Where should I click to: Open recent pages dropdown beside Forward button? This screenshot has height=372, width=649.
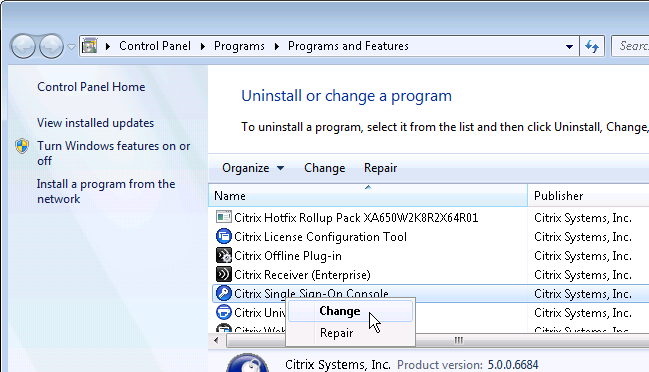(71, 47)
